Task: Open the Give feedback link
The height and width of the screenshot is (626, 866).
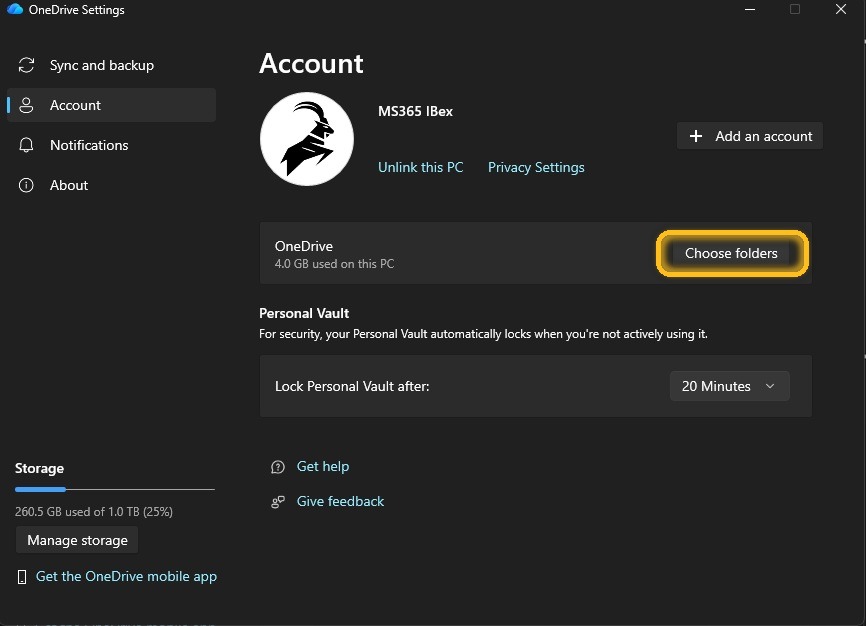Action: pyautogui.click(x=340, y=501)
